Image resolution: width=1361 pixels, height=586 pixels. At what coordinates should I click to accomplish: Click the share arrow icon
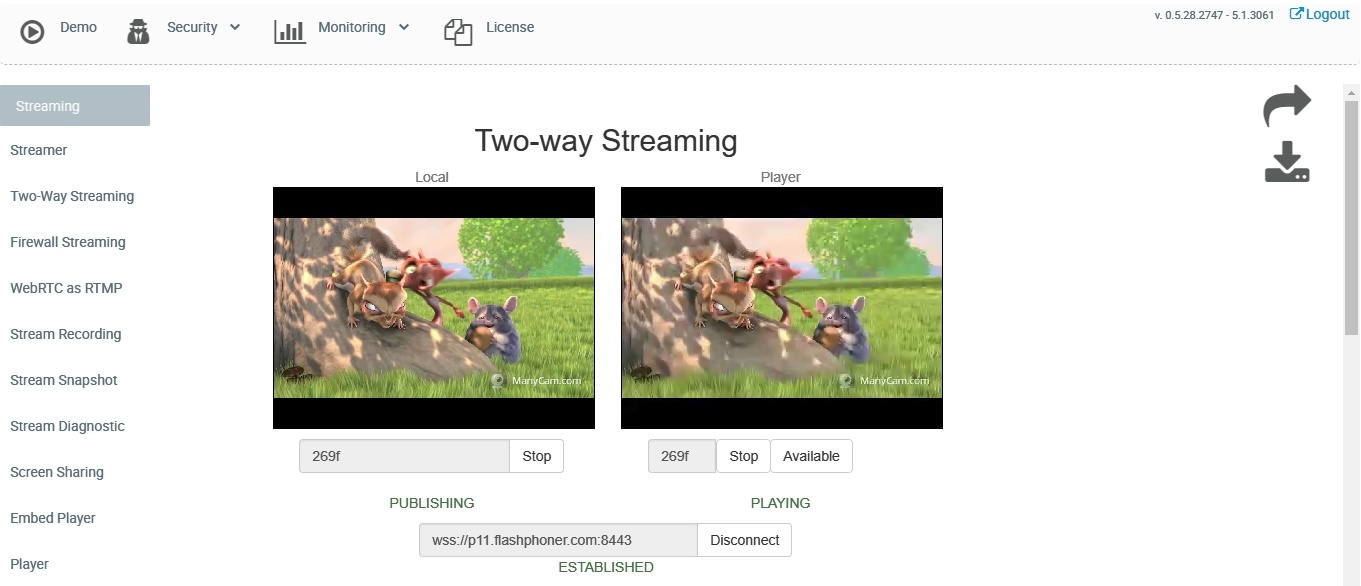1287,105
